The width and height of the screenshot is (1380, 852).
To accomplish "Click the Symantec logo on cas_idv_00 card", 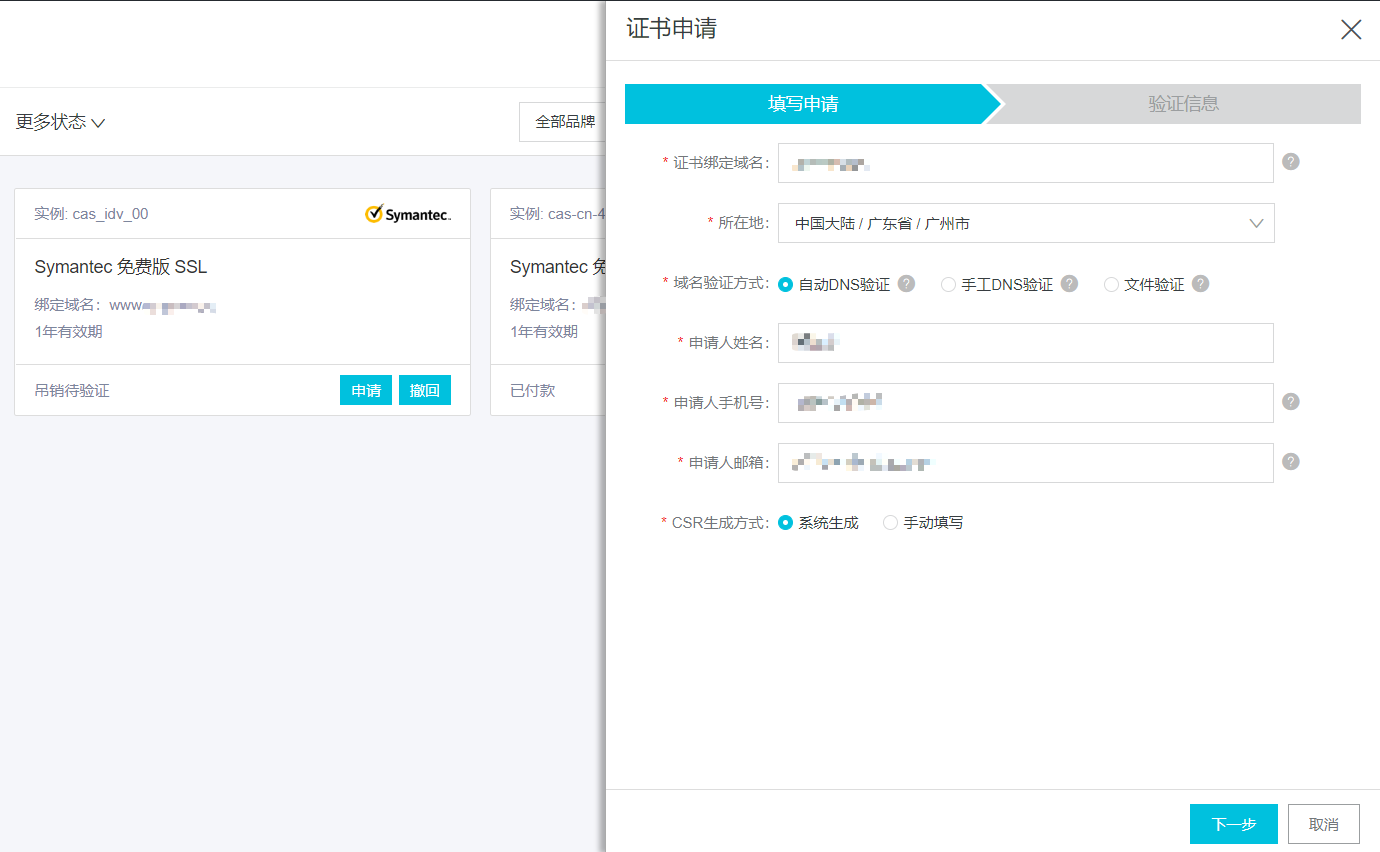I will (x=408, y=214).
